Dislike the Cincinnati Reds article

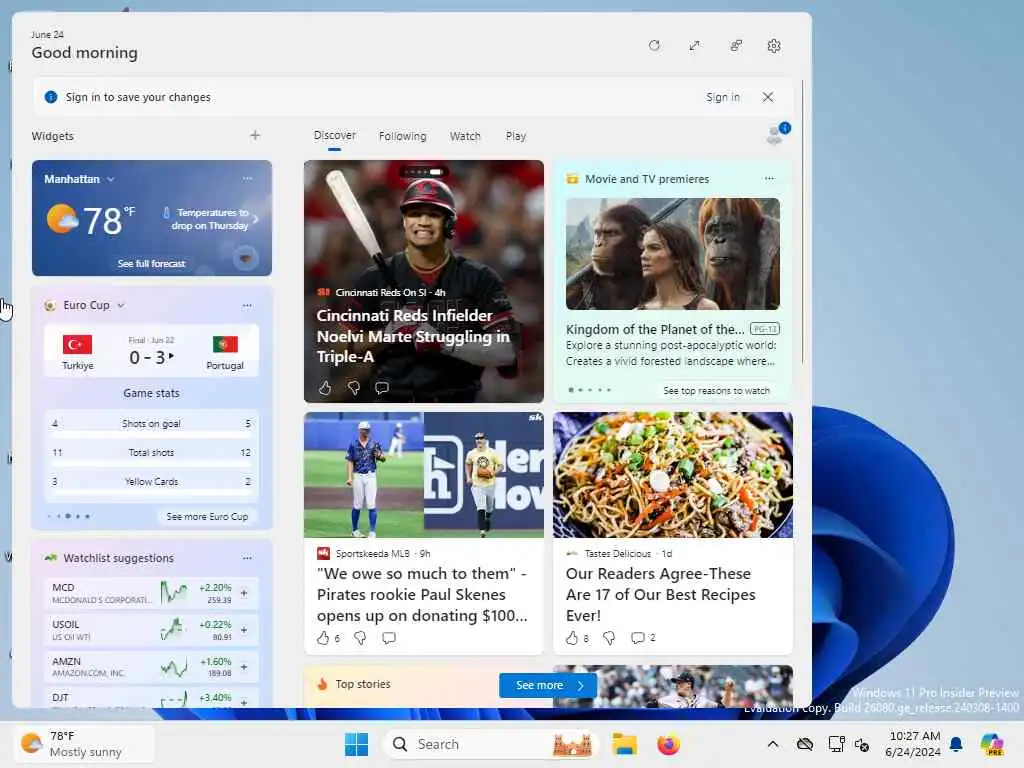point(354,388)
